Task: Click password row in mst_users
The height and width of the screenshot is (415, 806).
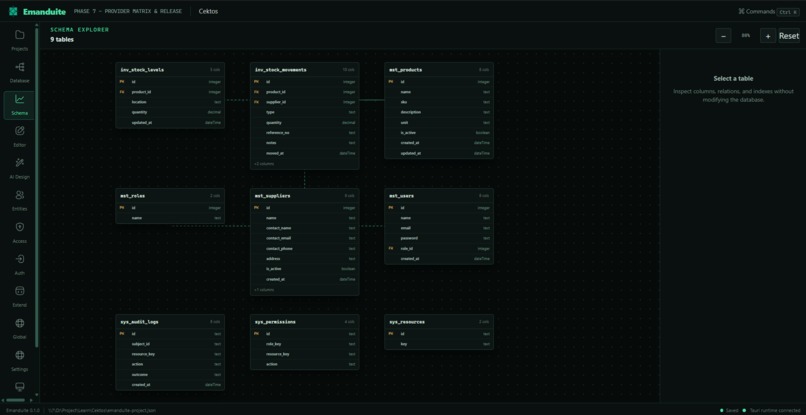Action: pyautogui.click(x=439, y=238)
